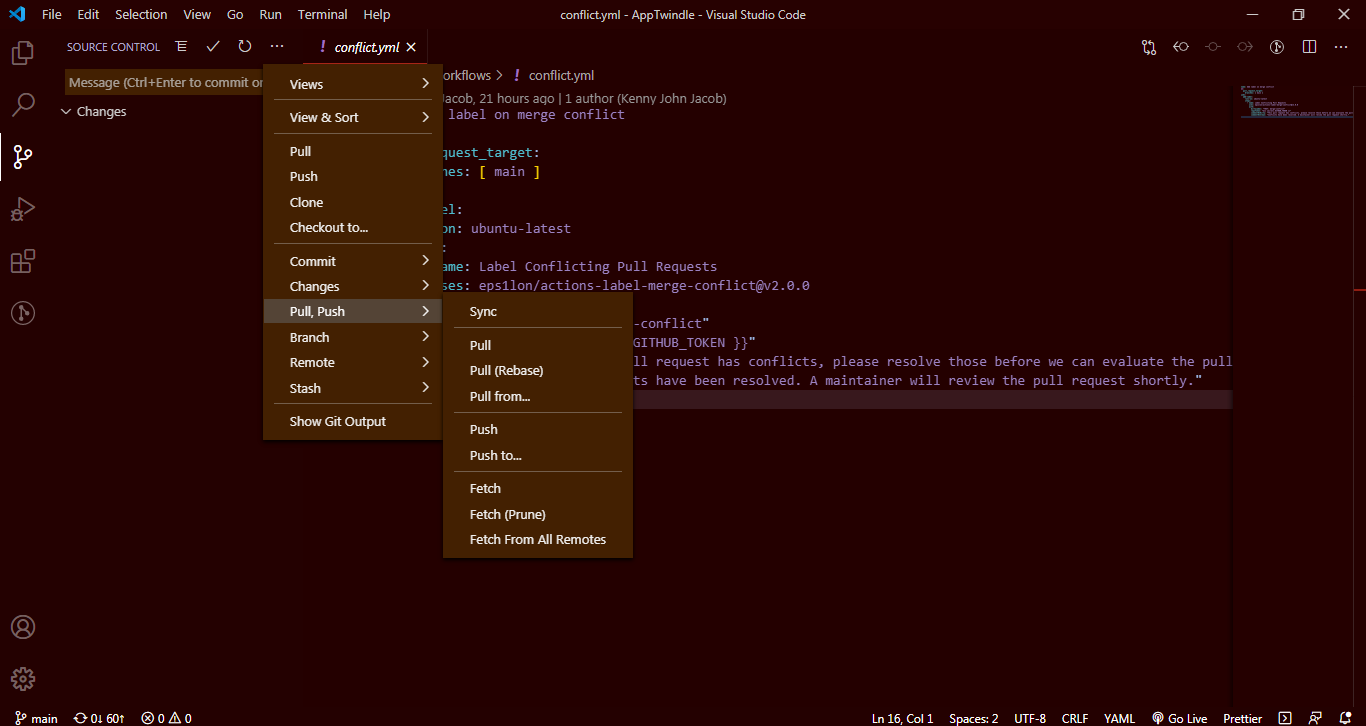Click the More Actions ellipsis in Source Control
Screen dimensions: 1366x726
tap(277, 46)
